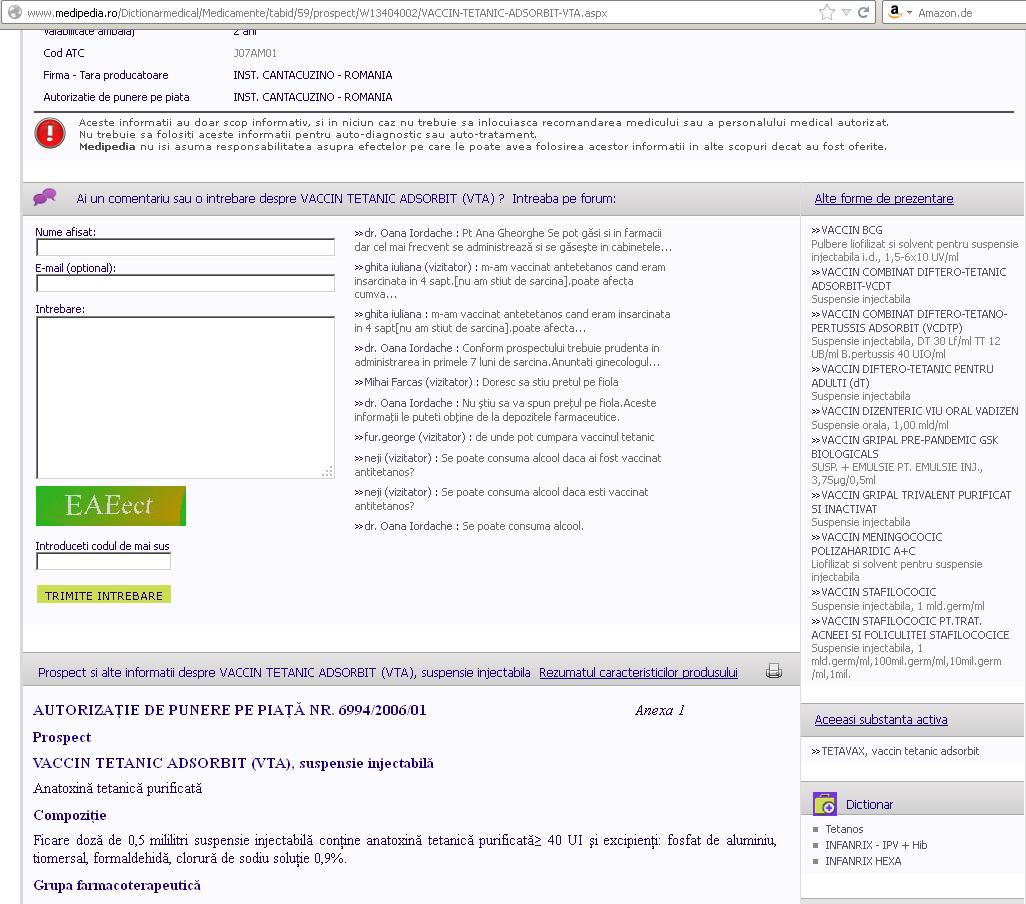Viewport: 1026px width, 904px height.
Task: Click the browser URL address text
Action: [317, 12]
